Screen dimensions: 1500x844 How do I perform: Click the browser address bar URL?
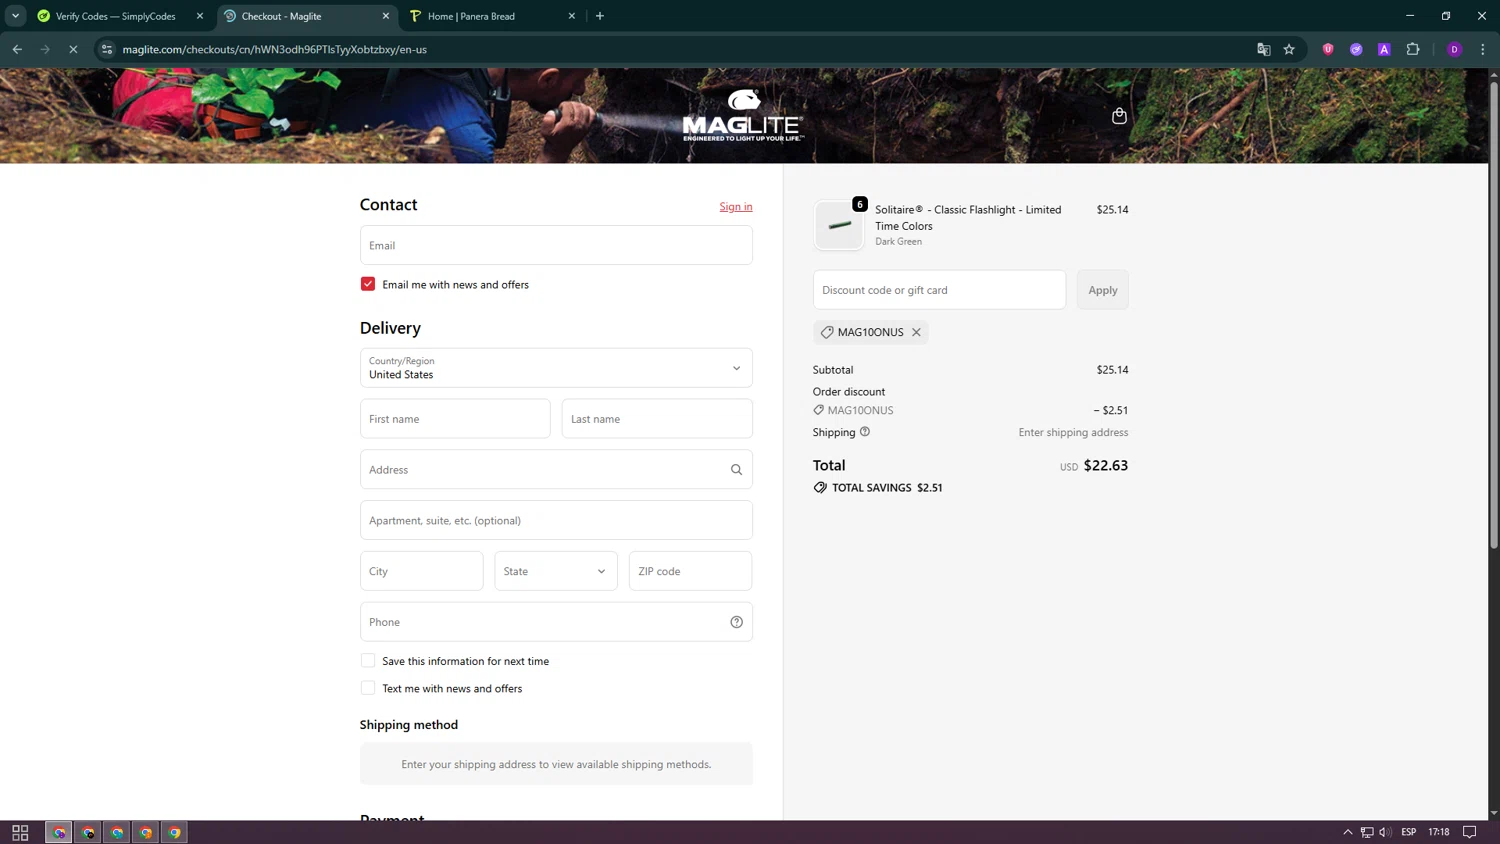pyautogui.click(x=275, y=49)
